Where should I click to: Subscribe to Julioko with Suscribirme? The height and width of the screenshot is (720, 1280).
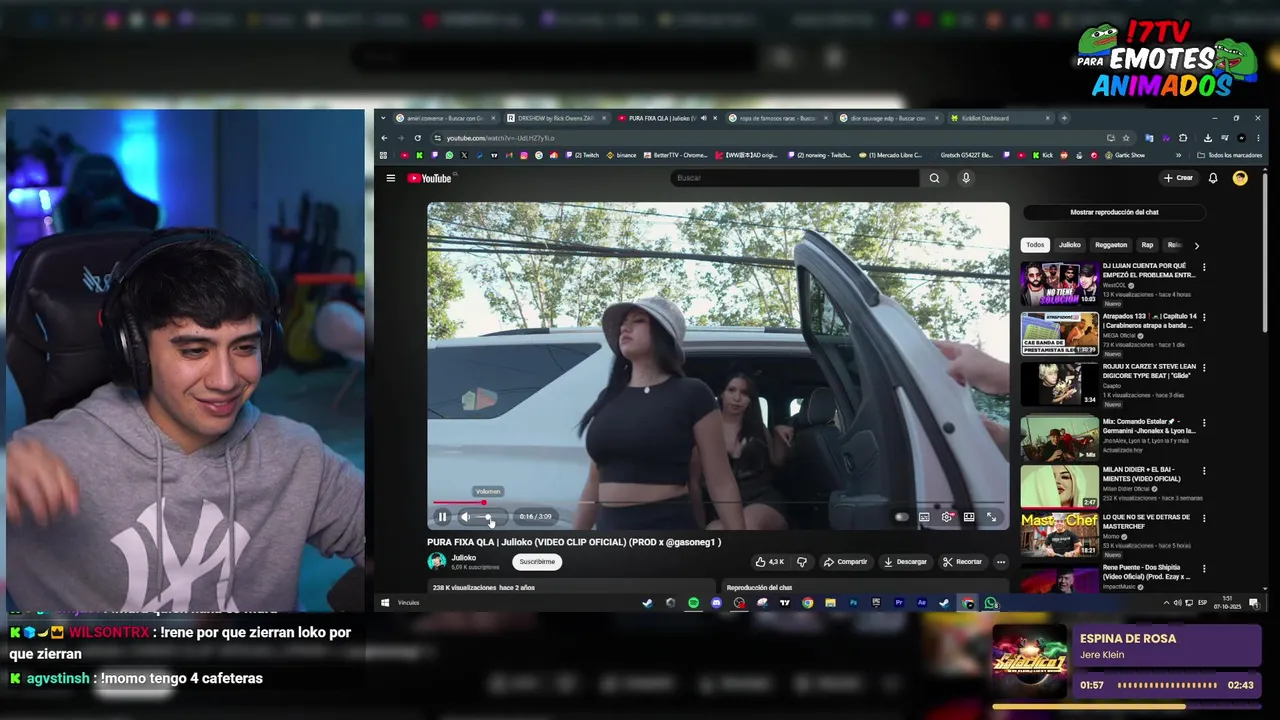coord(537,562)
